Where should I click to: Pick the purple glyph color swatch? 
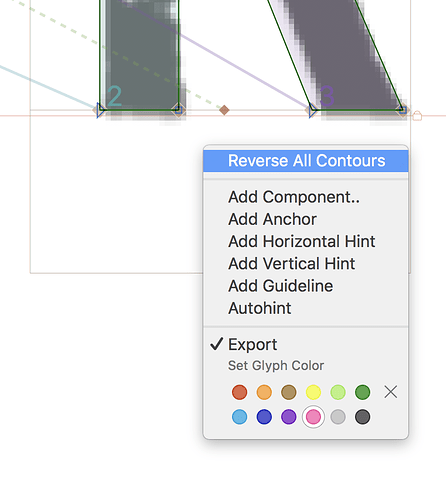pos(289,417)
